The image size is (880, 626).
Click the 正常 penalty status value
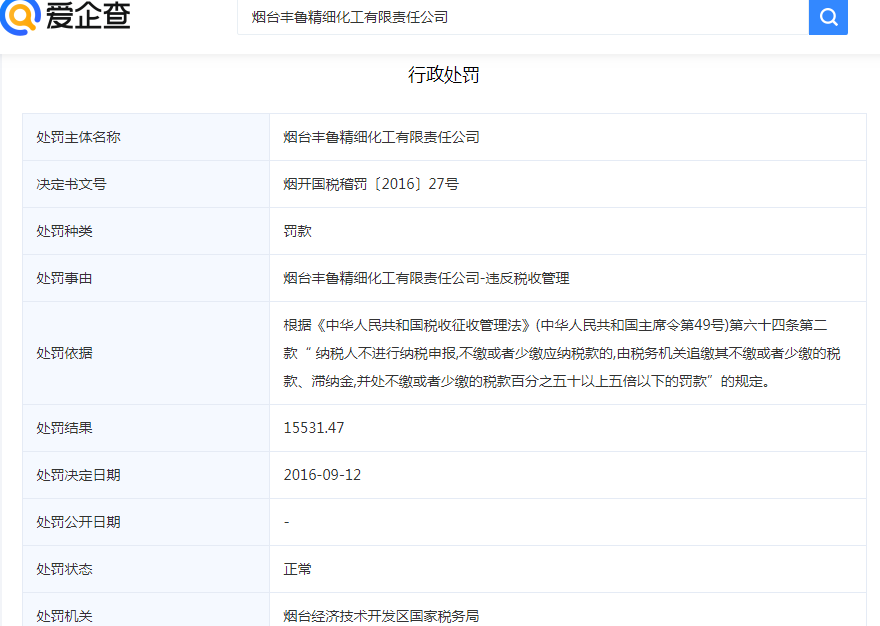(x=298, y=569)
